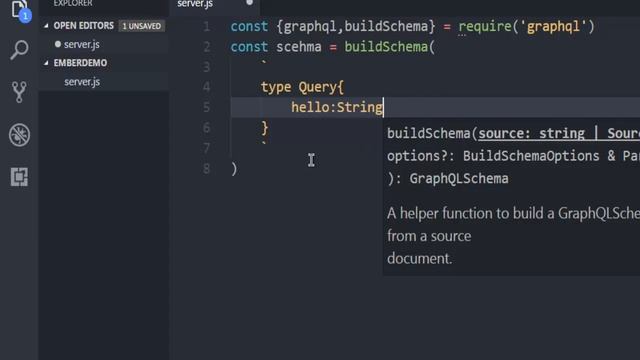Click line number 1 in the gutter
Image resolution: width=640 pixels, height=360 pixels.
click(x=207, y=27)
